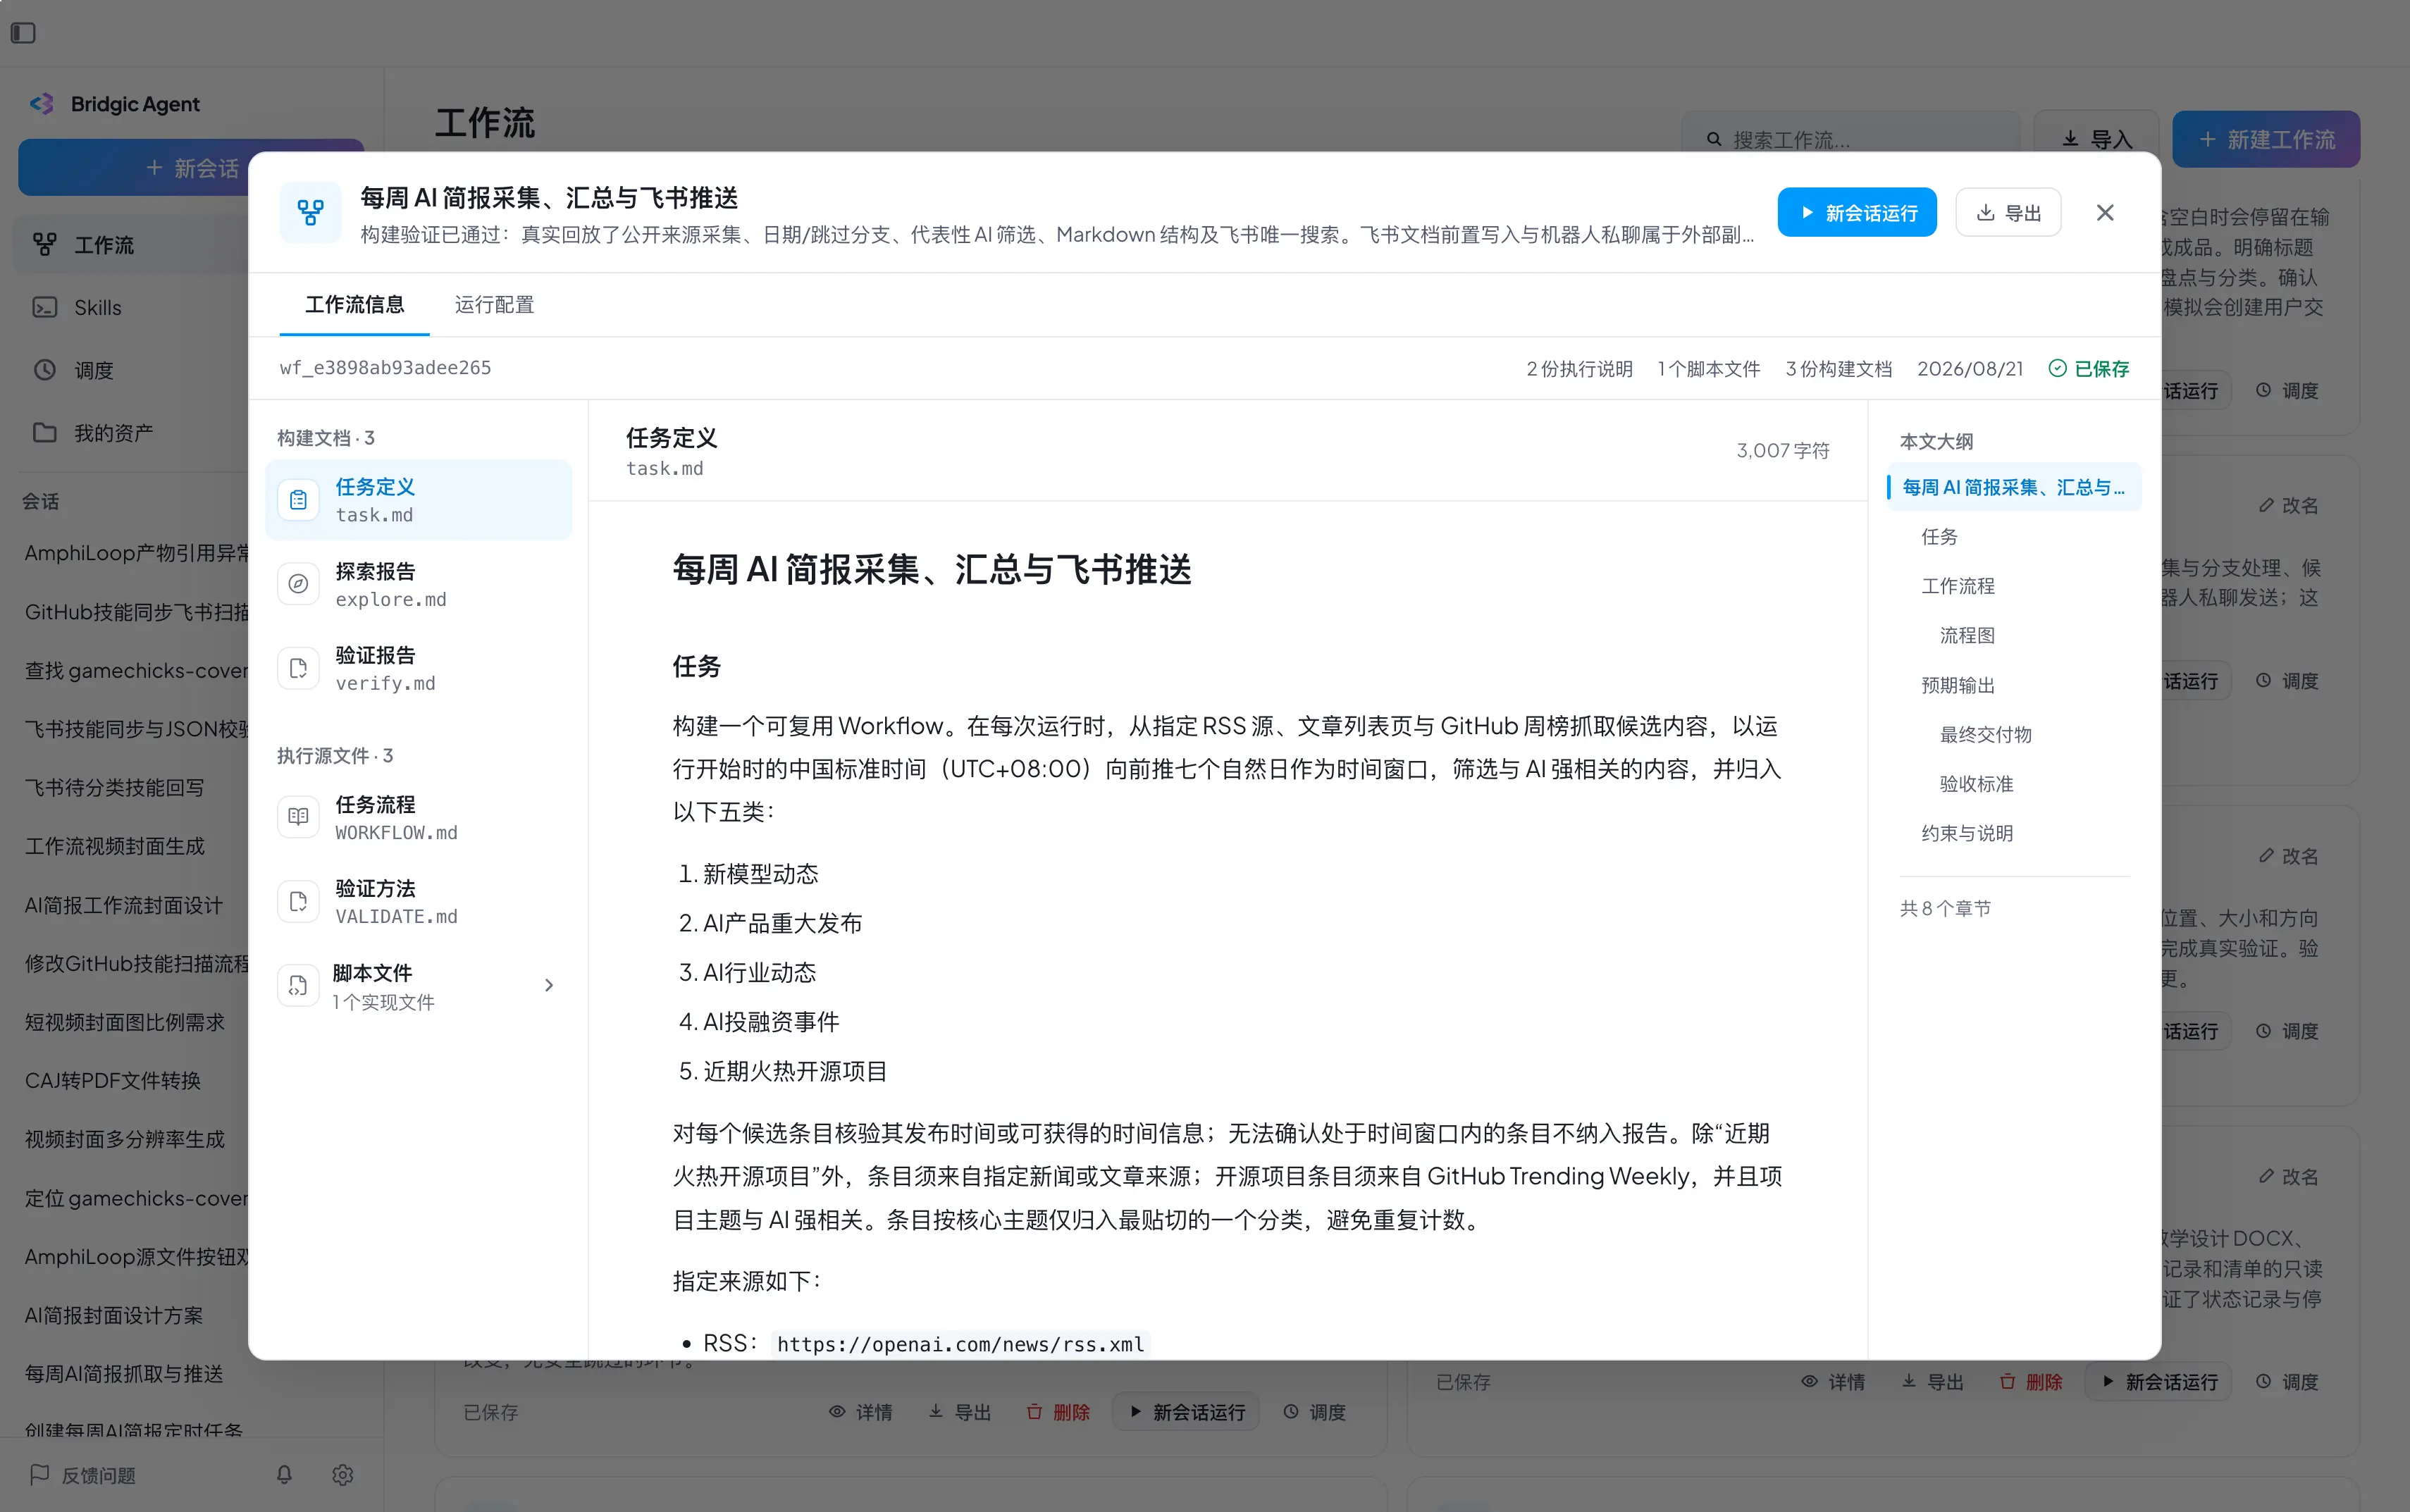Jump to 工作流程 in the outline
Viewport: 2410px width, 1512px height.
[1957, 586]
